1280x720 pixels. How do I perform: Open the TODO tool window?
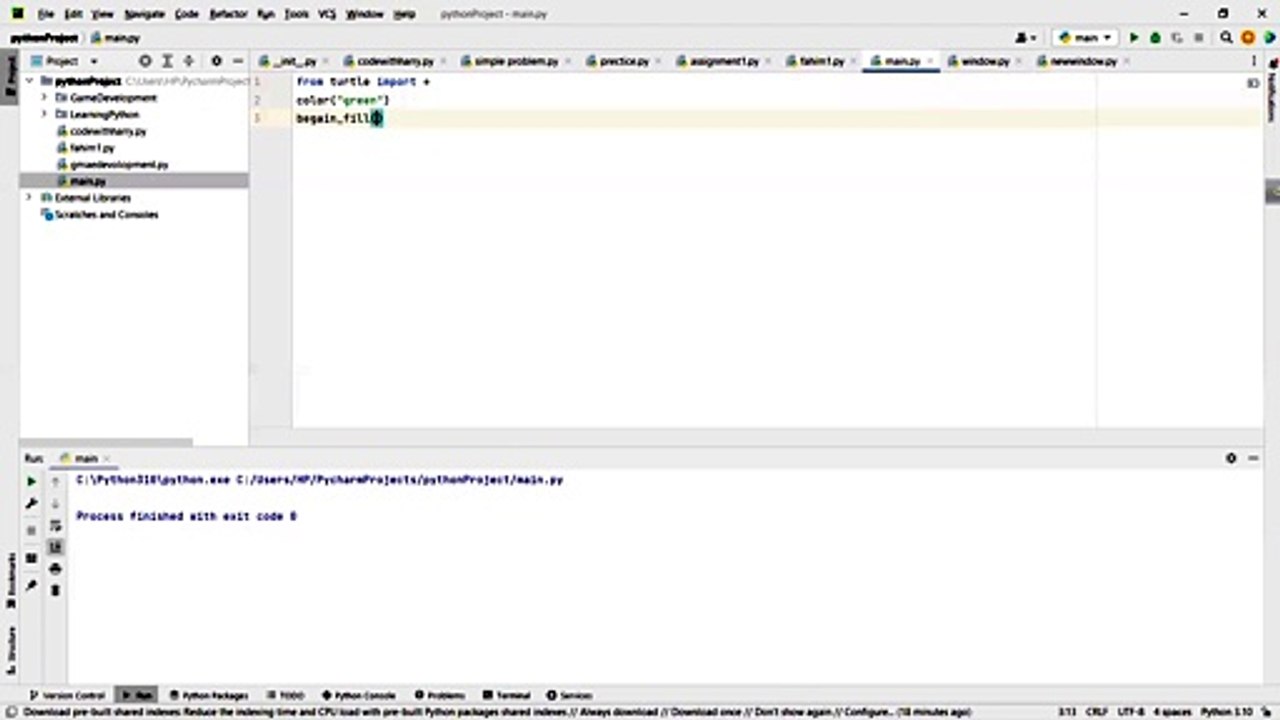(x=285, y=695)
